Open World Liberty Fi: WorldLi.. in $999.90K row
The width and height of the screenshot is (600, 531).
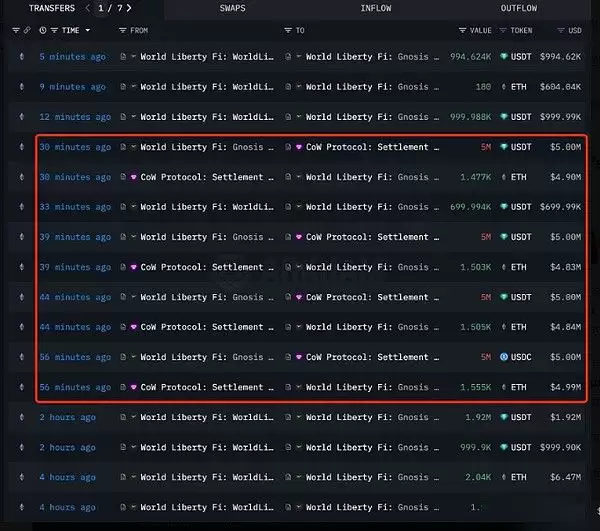coord(207,447)
